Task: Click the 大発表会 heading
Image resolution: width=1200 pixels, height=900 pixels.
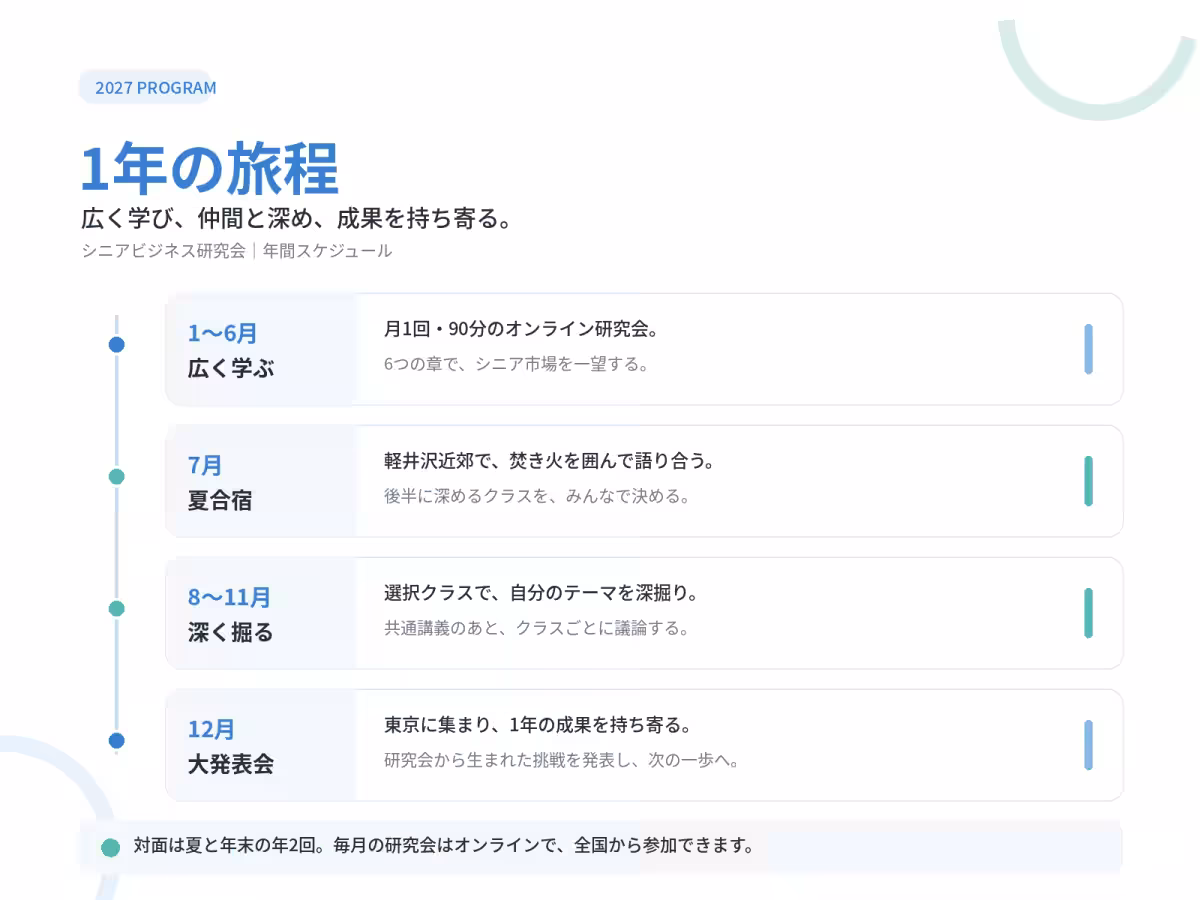Action: pos(231,764)
